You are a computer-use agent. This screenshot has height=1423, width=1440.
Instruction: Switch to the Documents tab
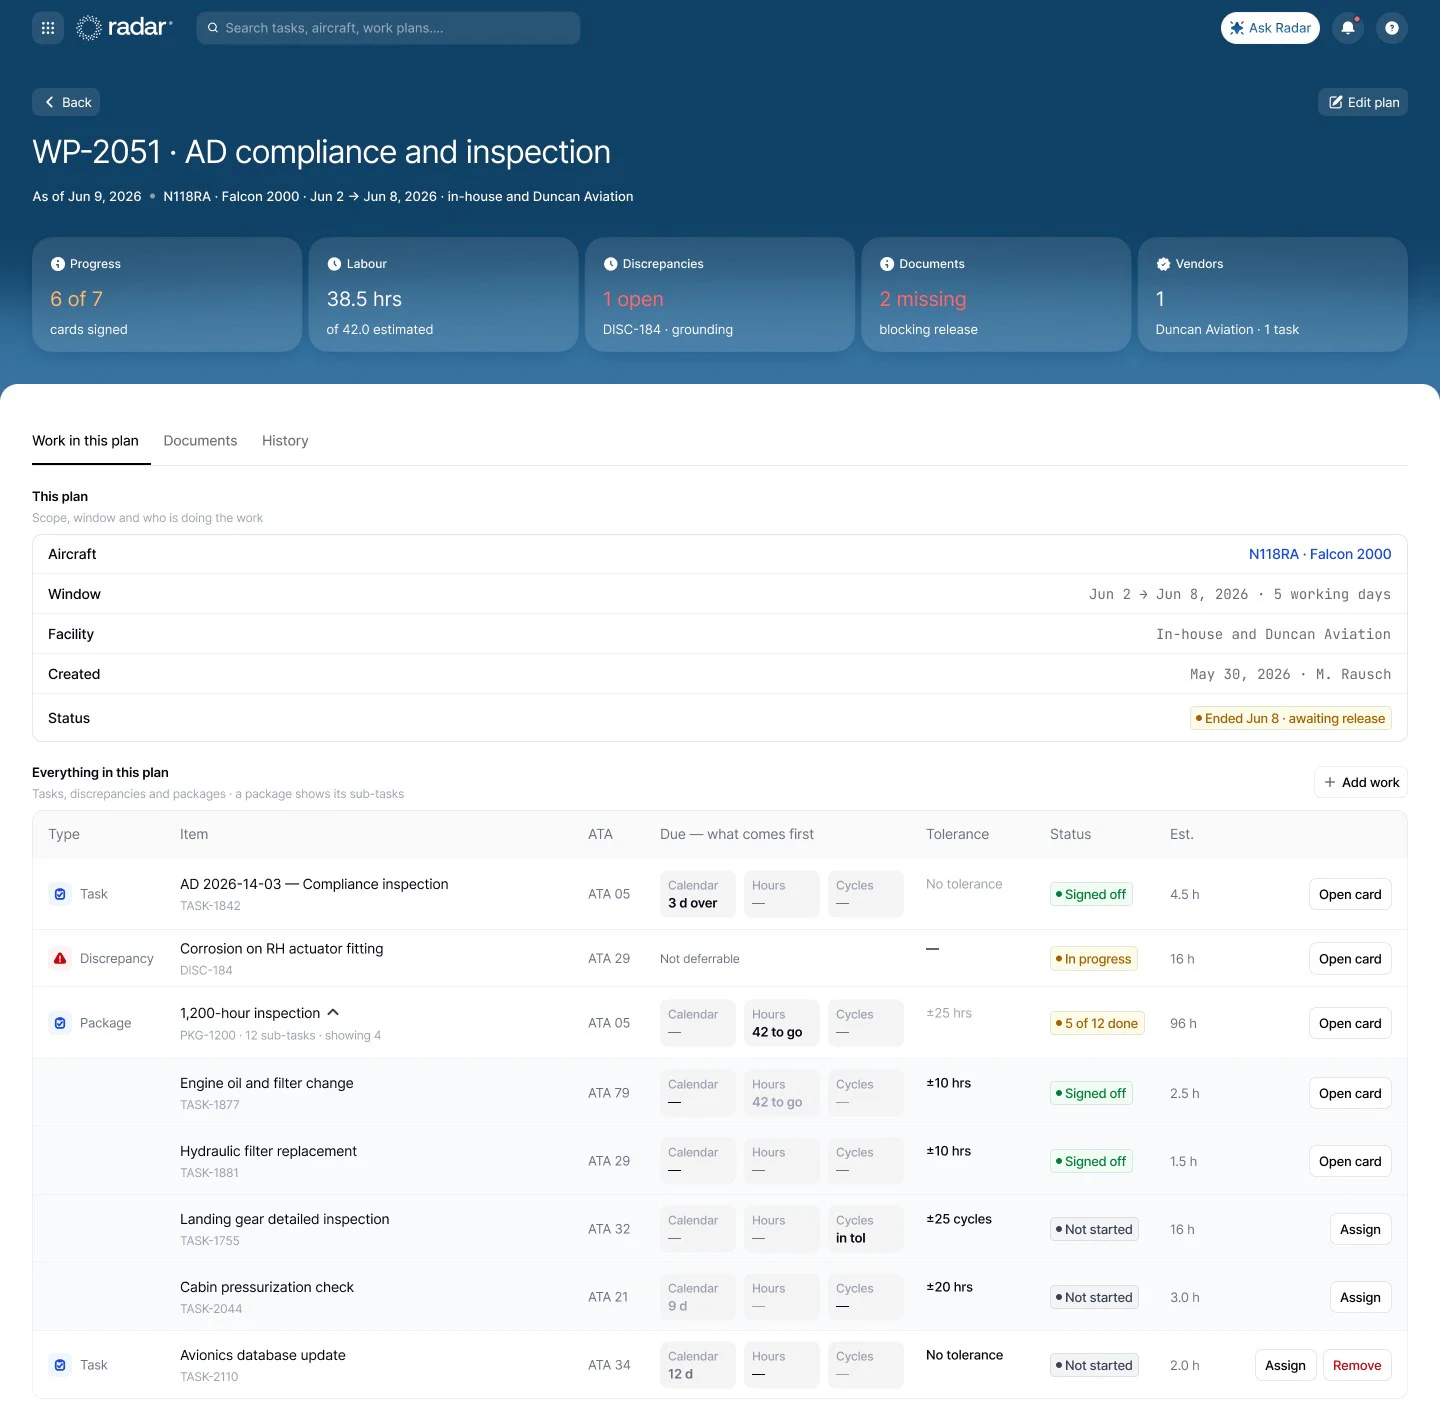click(x=200, y=441)
